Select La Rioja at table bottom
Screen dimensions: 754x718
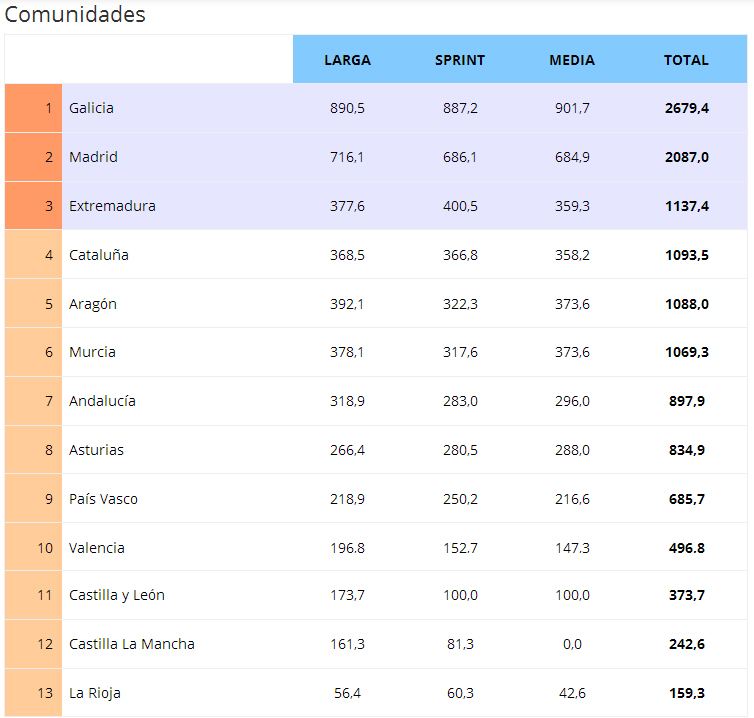[x=95, y=693]
